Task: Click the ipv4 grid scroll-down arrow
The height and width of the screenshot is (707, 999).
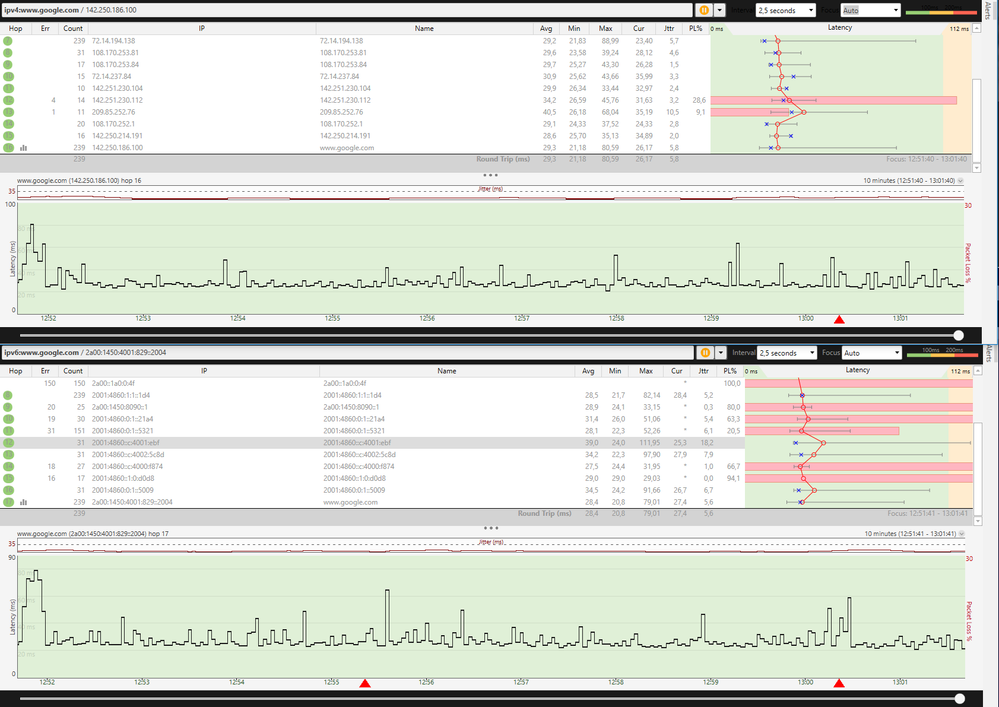Action: [x=977, y=168]
